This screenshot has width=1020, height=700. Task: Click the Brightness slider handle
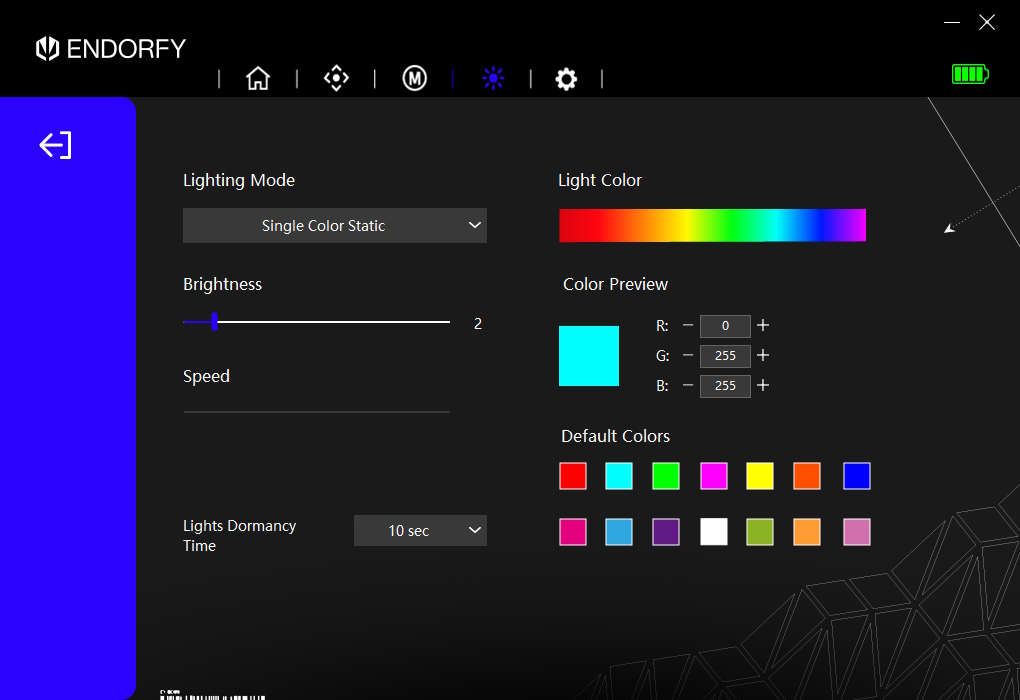(213, 322)
